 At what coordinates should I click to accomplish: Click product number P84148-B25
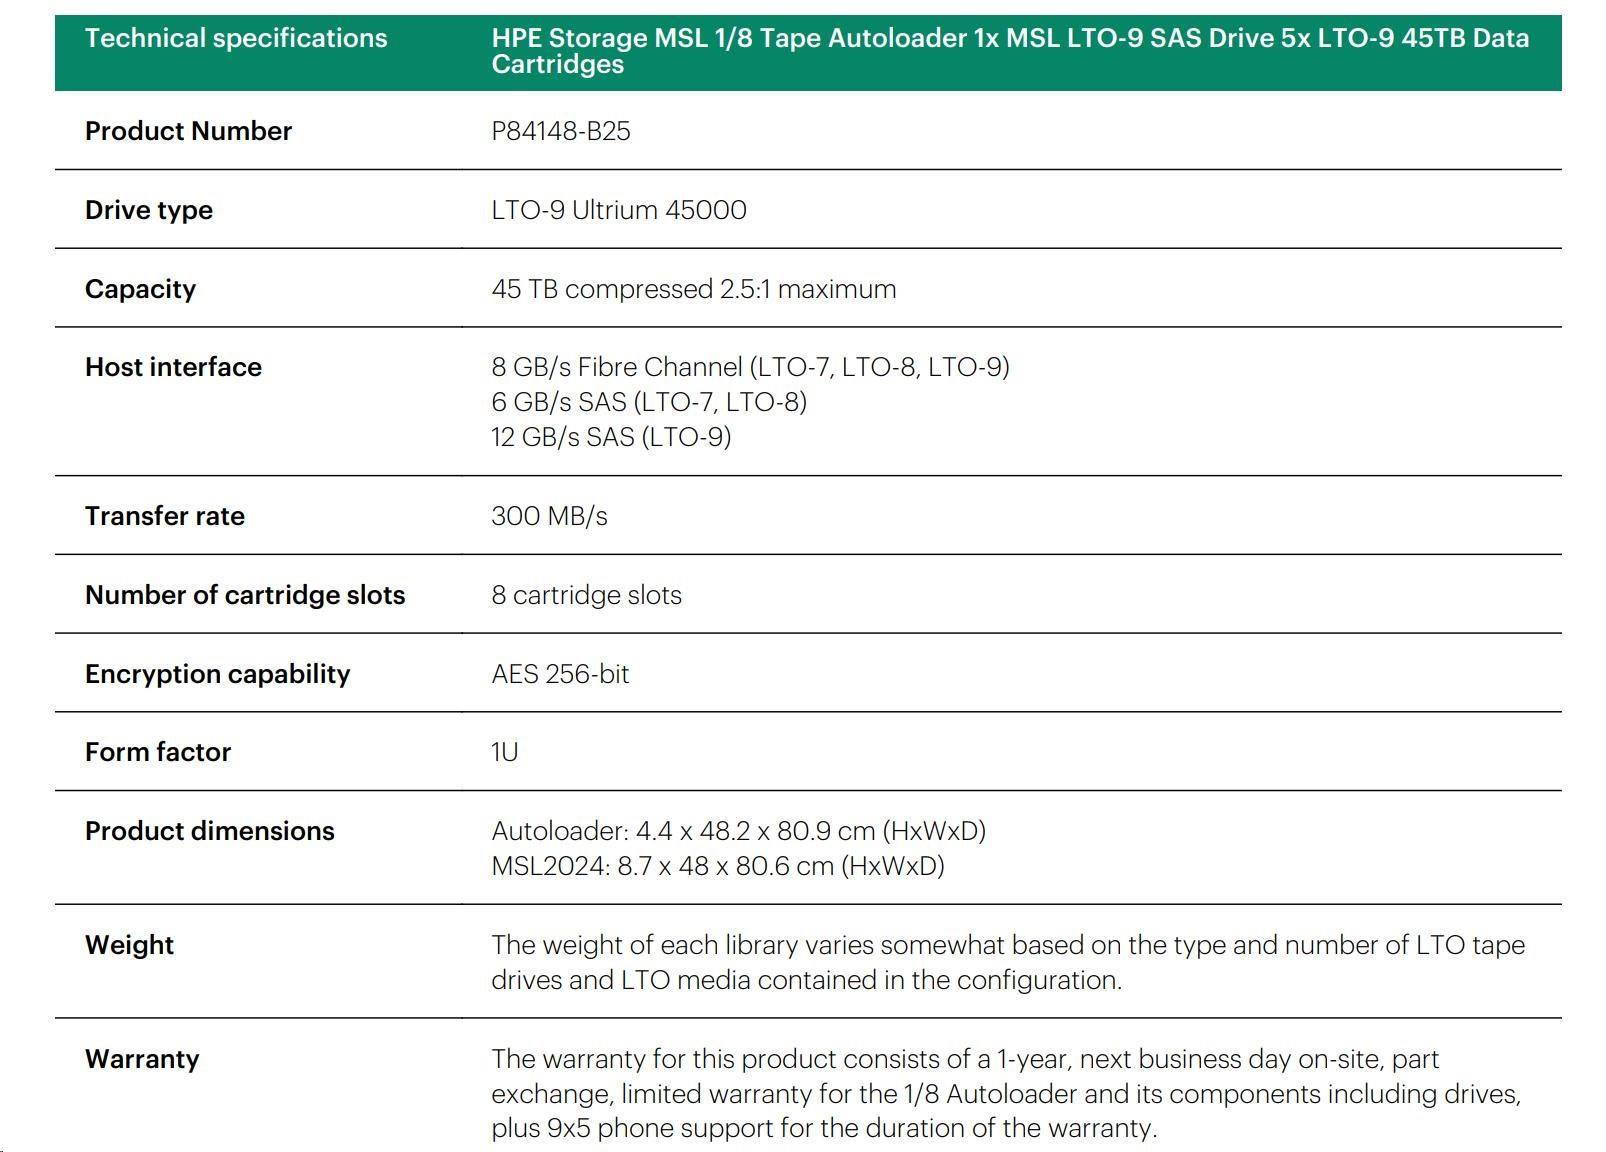pyautogui.click(x=560, y=131)
